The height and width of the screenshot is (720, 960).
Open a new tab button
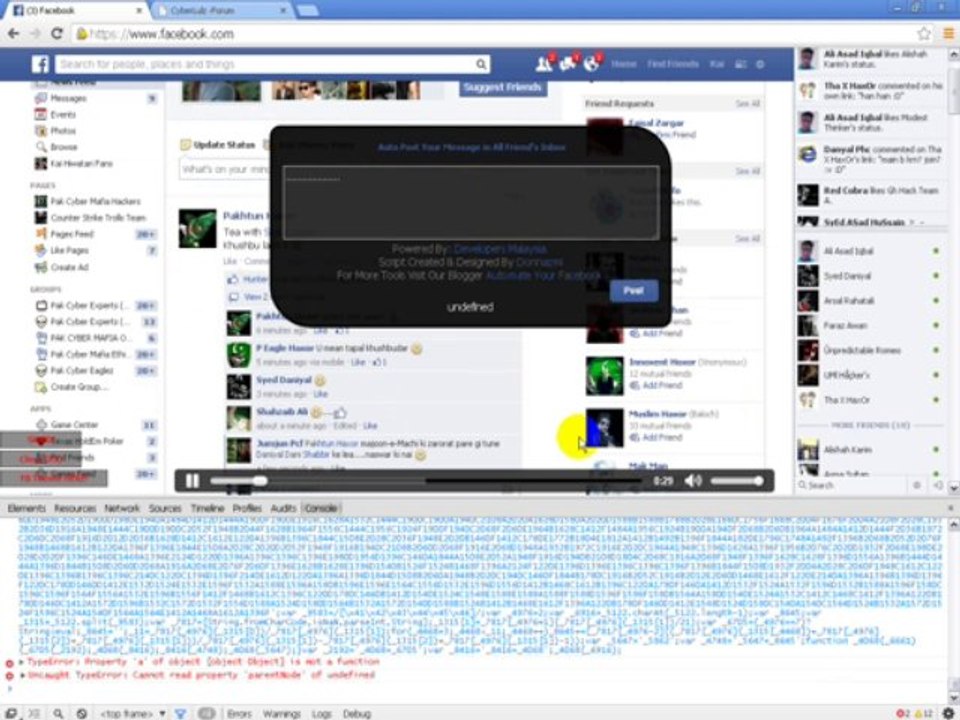pyautogui.click(x=308, y=10)
